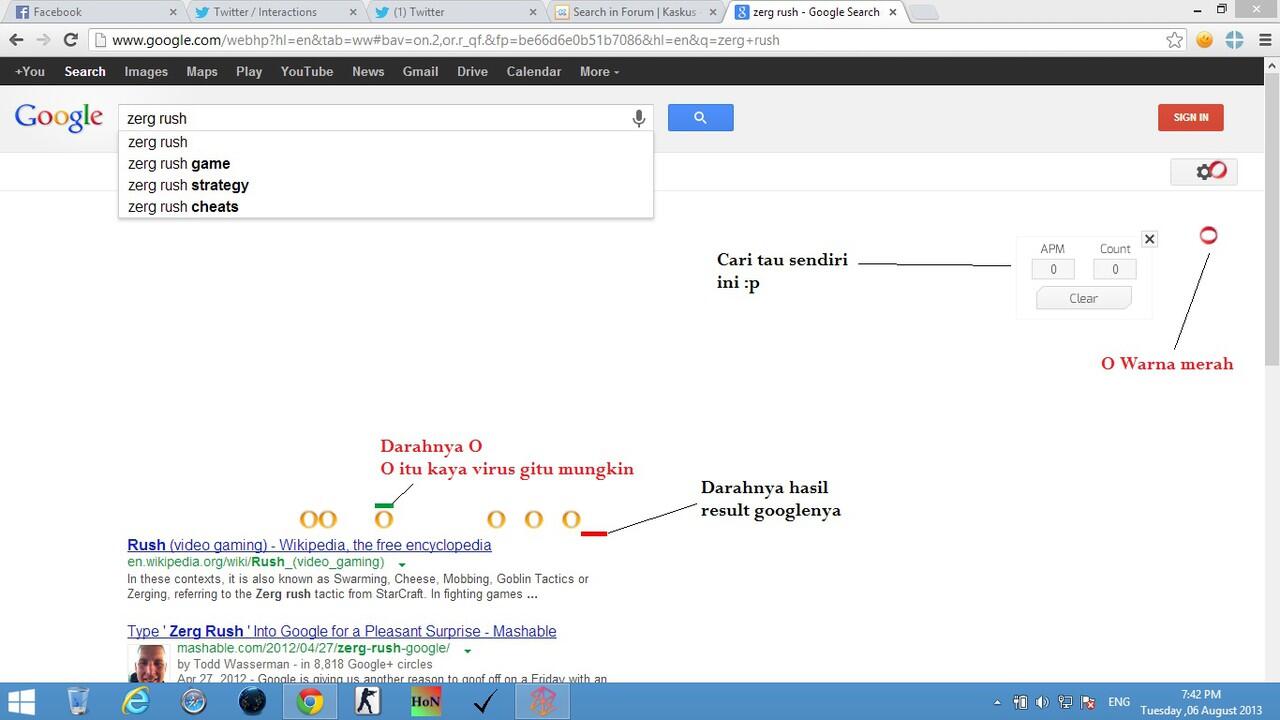This screenshot has height=720, width=1280.
Task: Open News in Google bar
Action: click(x=368, y=71)
